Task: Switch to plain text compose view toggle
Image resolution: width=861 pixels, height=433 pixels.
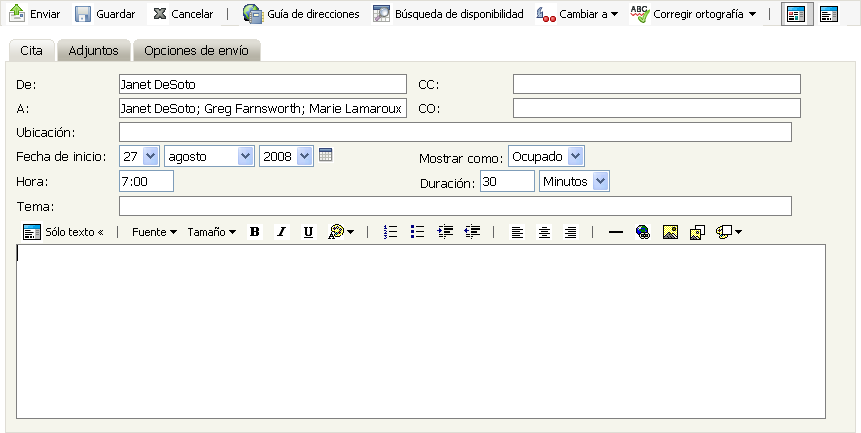Action: (829, 14)
